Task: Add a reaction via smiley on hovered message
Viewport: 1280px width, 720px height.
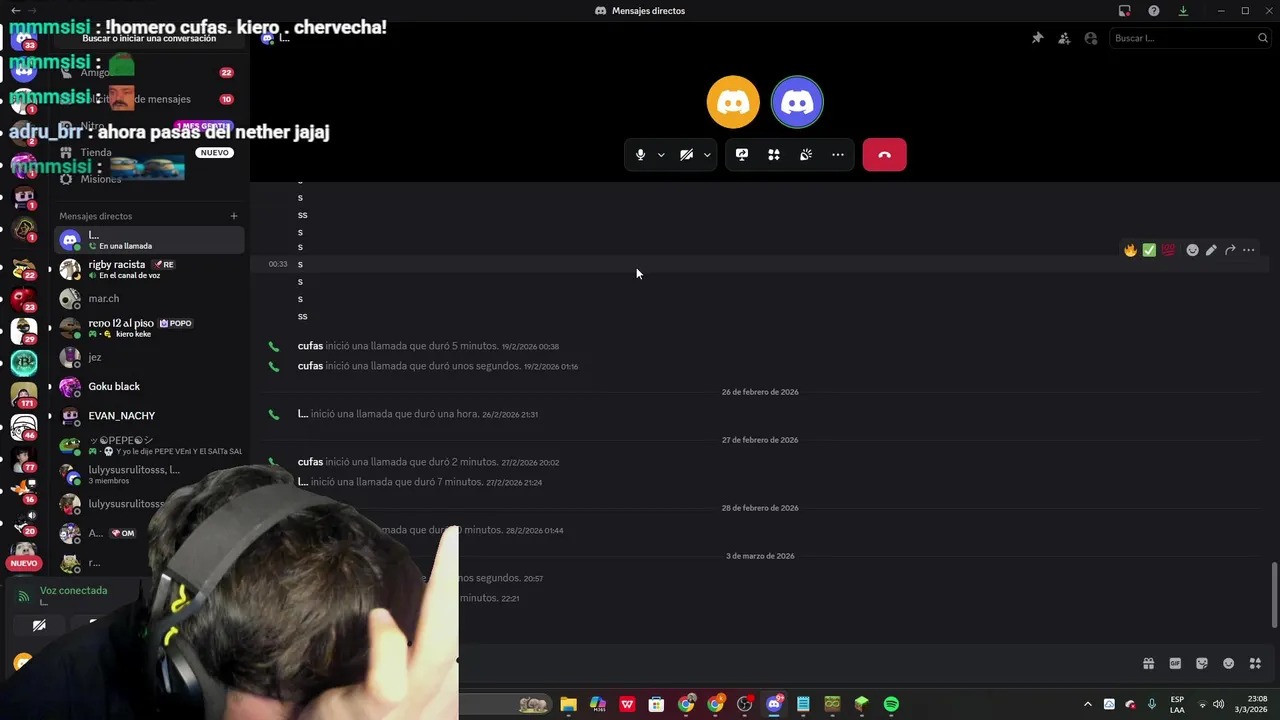Action: (1192, 250)
